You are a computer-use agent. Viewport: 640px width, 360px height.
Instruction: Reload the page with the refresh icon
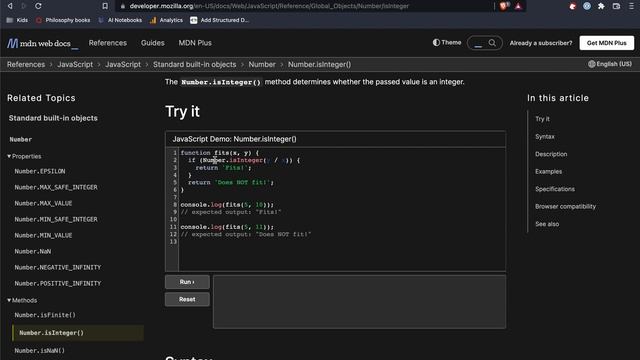pos(38,6)
